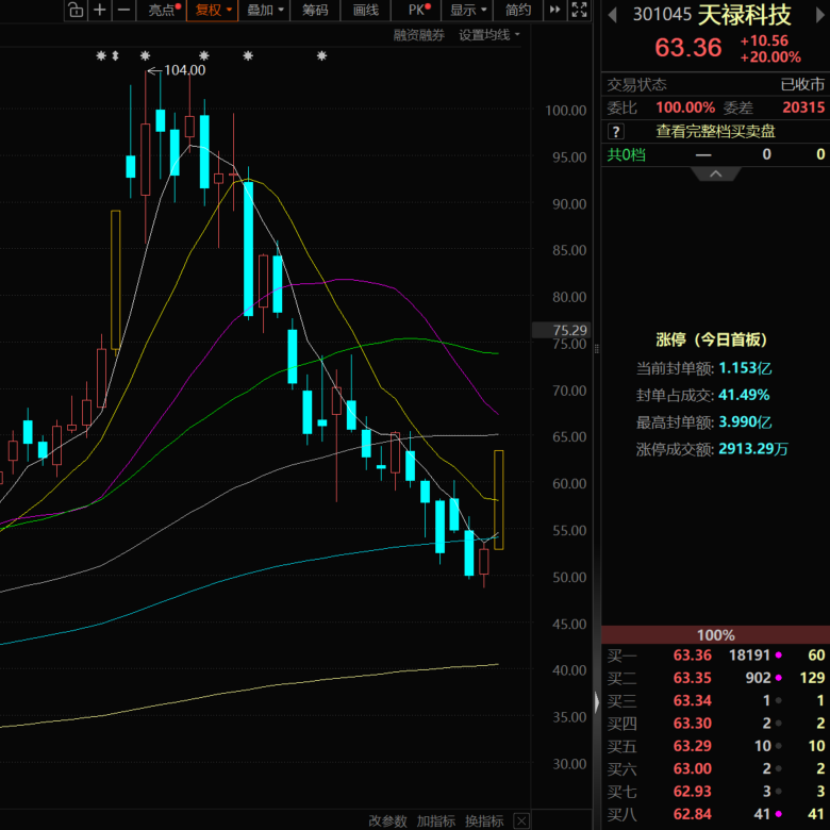830x830 pixels.
Task: Open the PK comparison item
Action: point(418,10)
